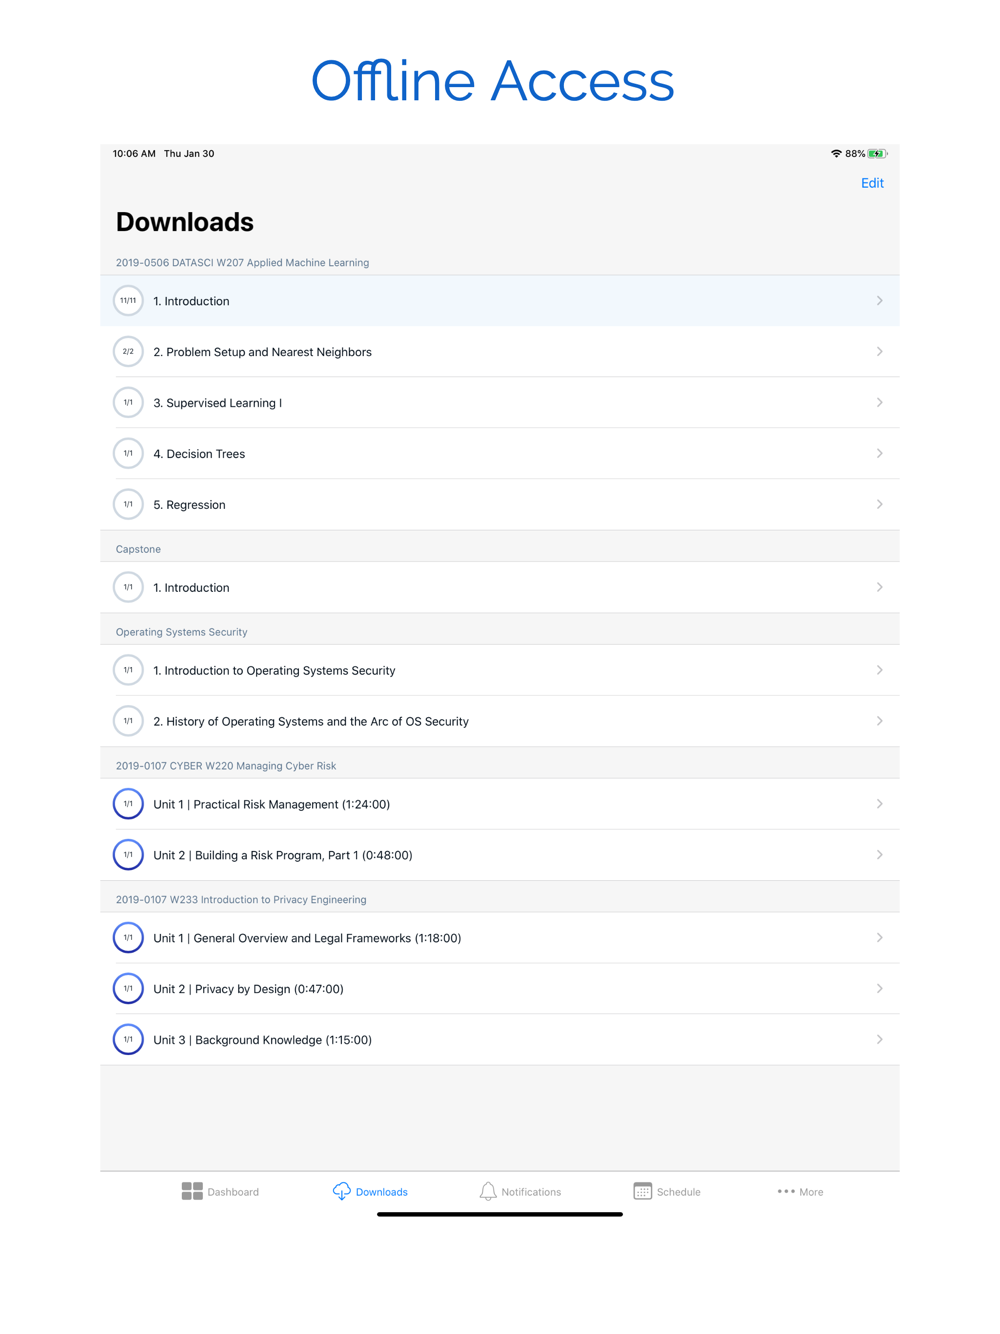Open History of Operating Systems lesson row

pos(500,721)
